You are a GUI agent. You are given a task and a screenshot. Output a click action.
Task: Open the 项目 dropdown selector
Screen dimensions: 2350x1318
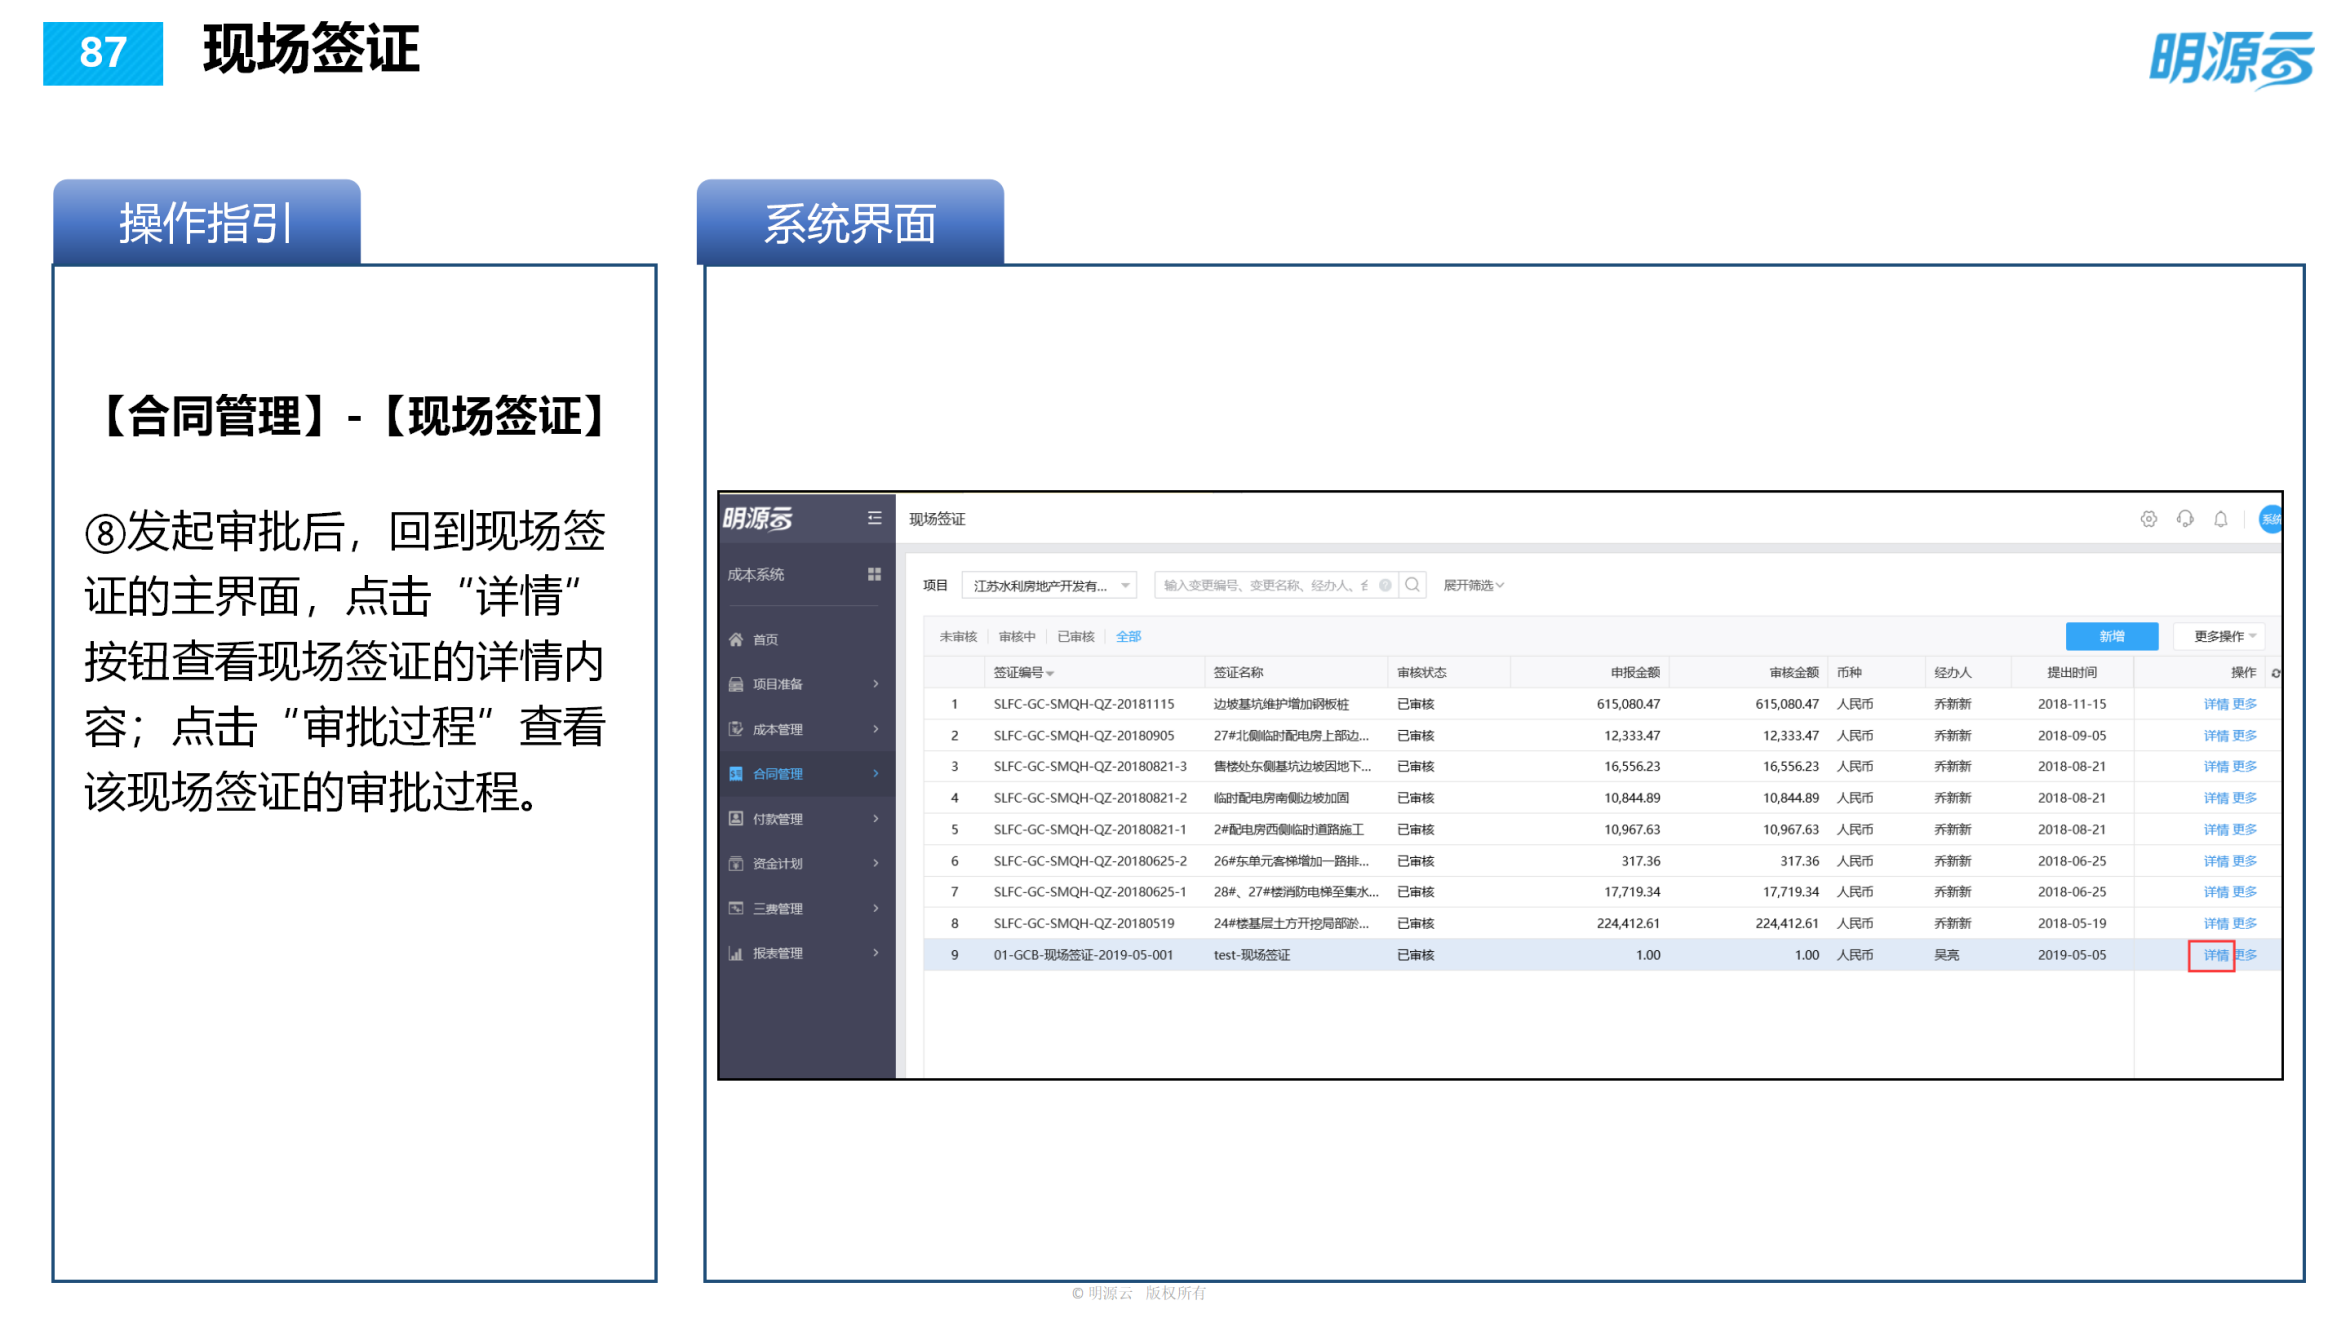click(1046, 585)
